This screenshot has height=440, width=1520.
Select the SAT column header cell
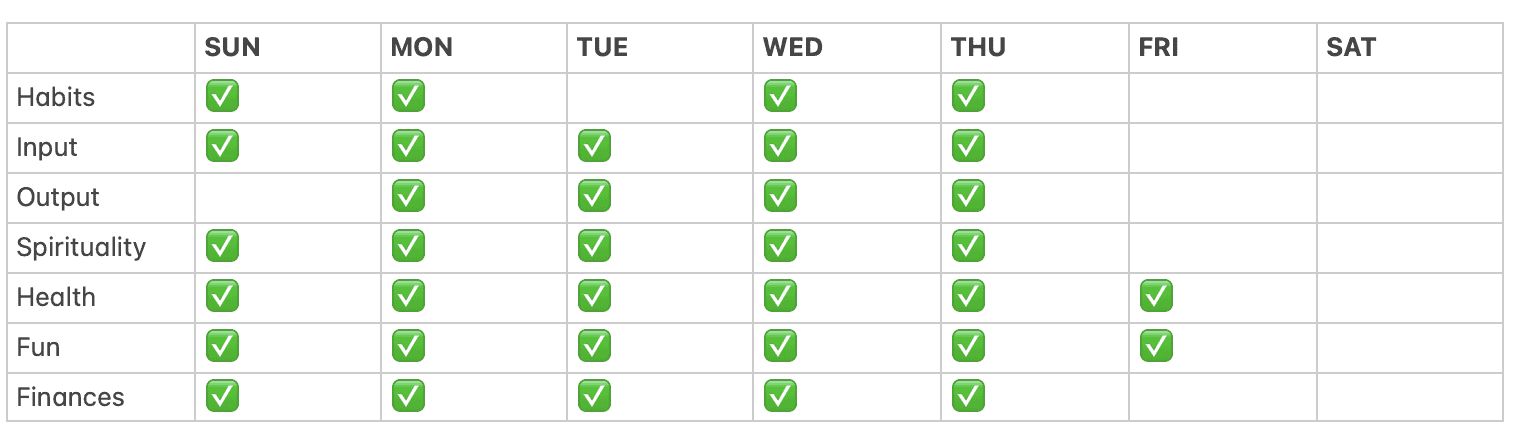tap(1410, 47)
